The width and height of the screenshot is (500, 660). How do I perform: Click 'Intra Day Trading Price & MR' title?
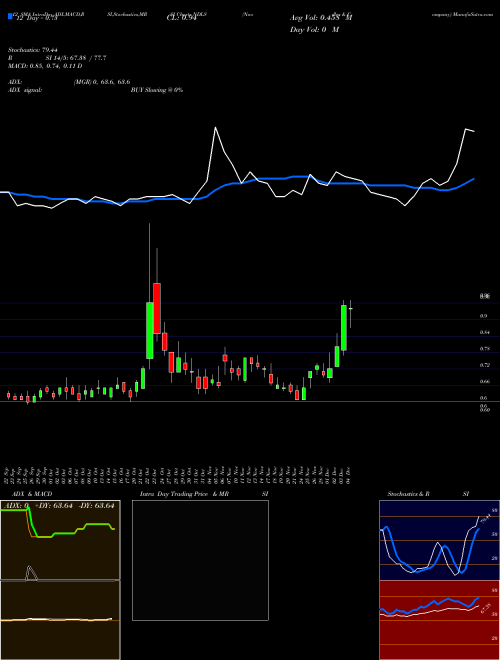coord(184,494)
